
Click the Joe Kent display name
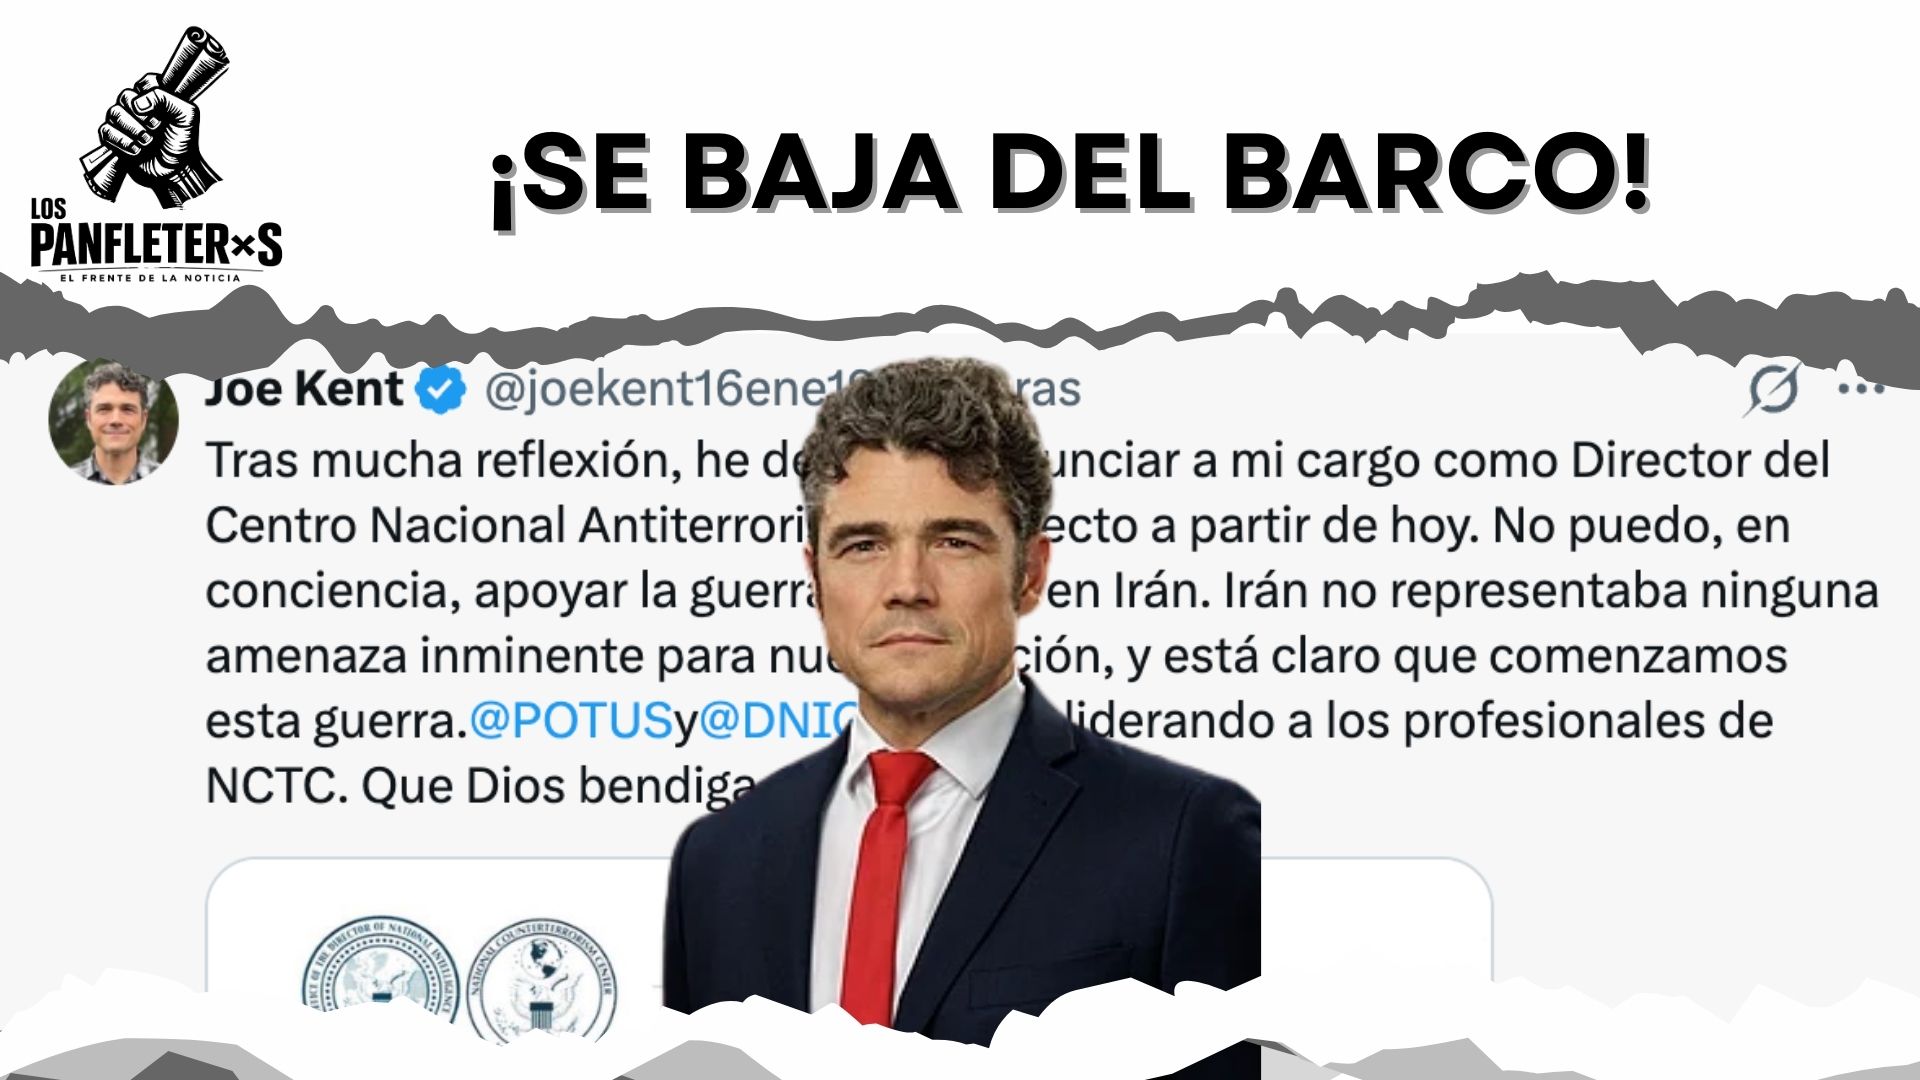click(x=304, y=388)
